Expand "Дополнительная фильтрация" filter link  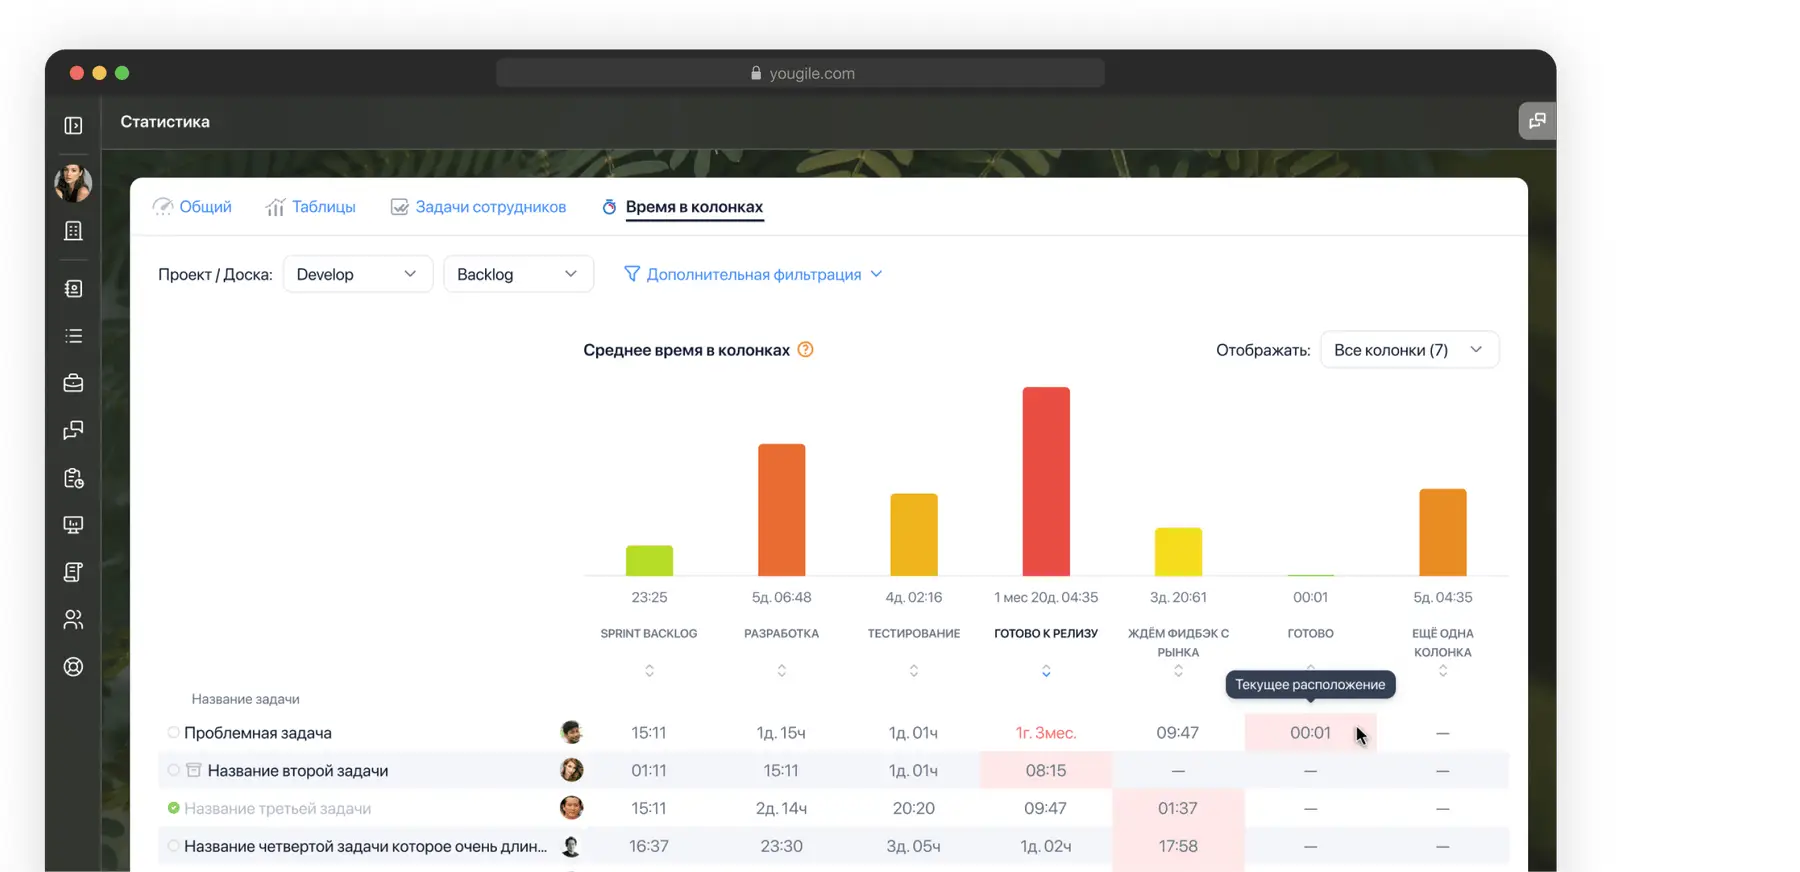point(753,274)
